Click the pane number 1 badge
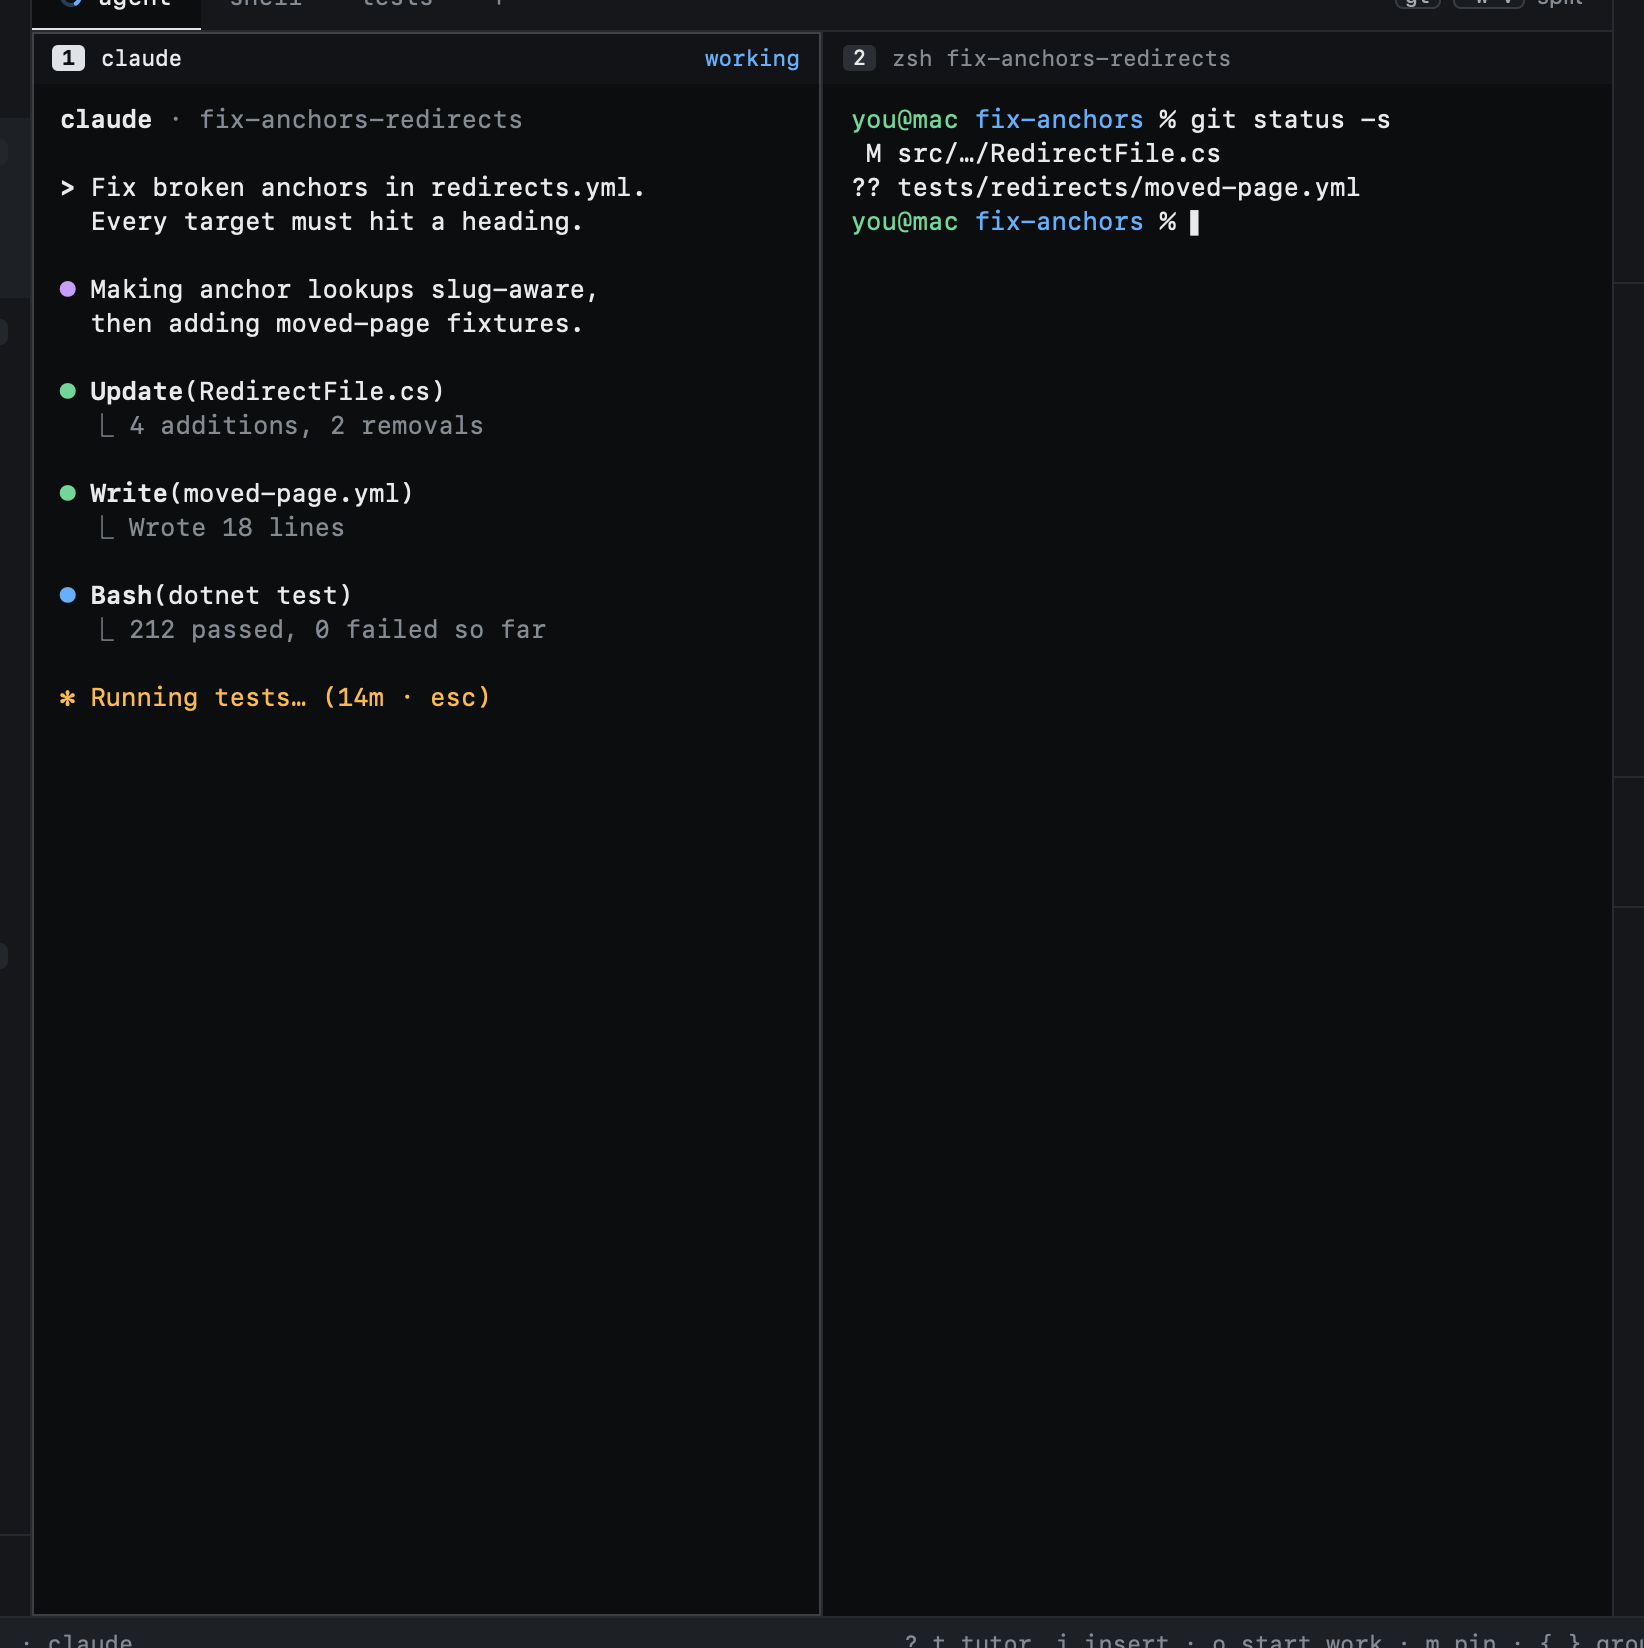This screenshot has height=1648, width=1644. coord(68,58)
